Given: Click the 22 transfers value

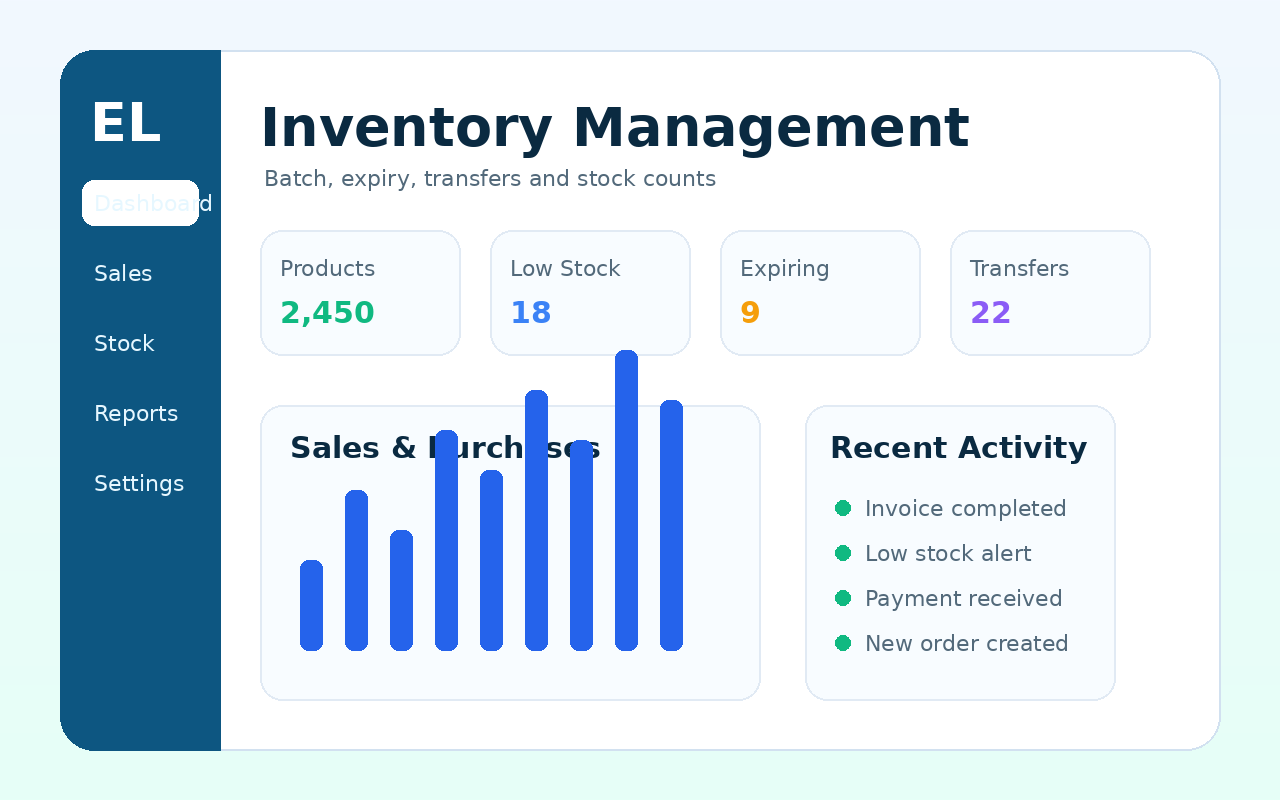Looking at the screenshot, I should 991,313.
